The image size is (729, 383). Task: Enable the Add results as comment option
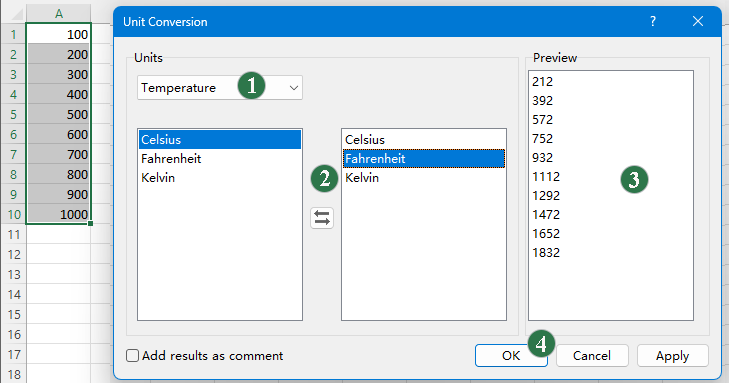(x=133, y=356)
